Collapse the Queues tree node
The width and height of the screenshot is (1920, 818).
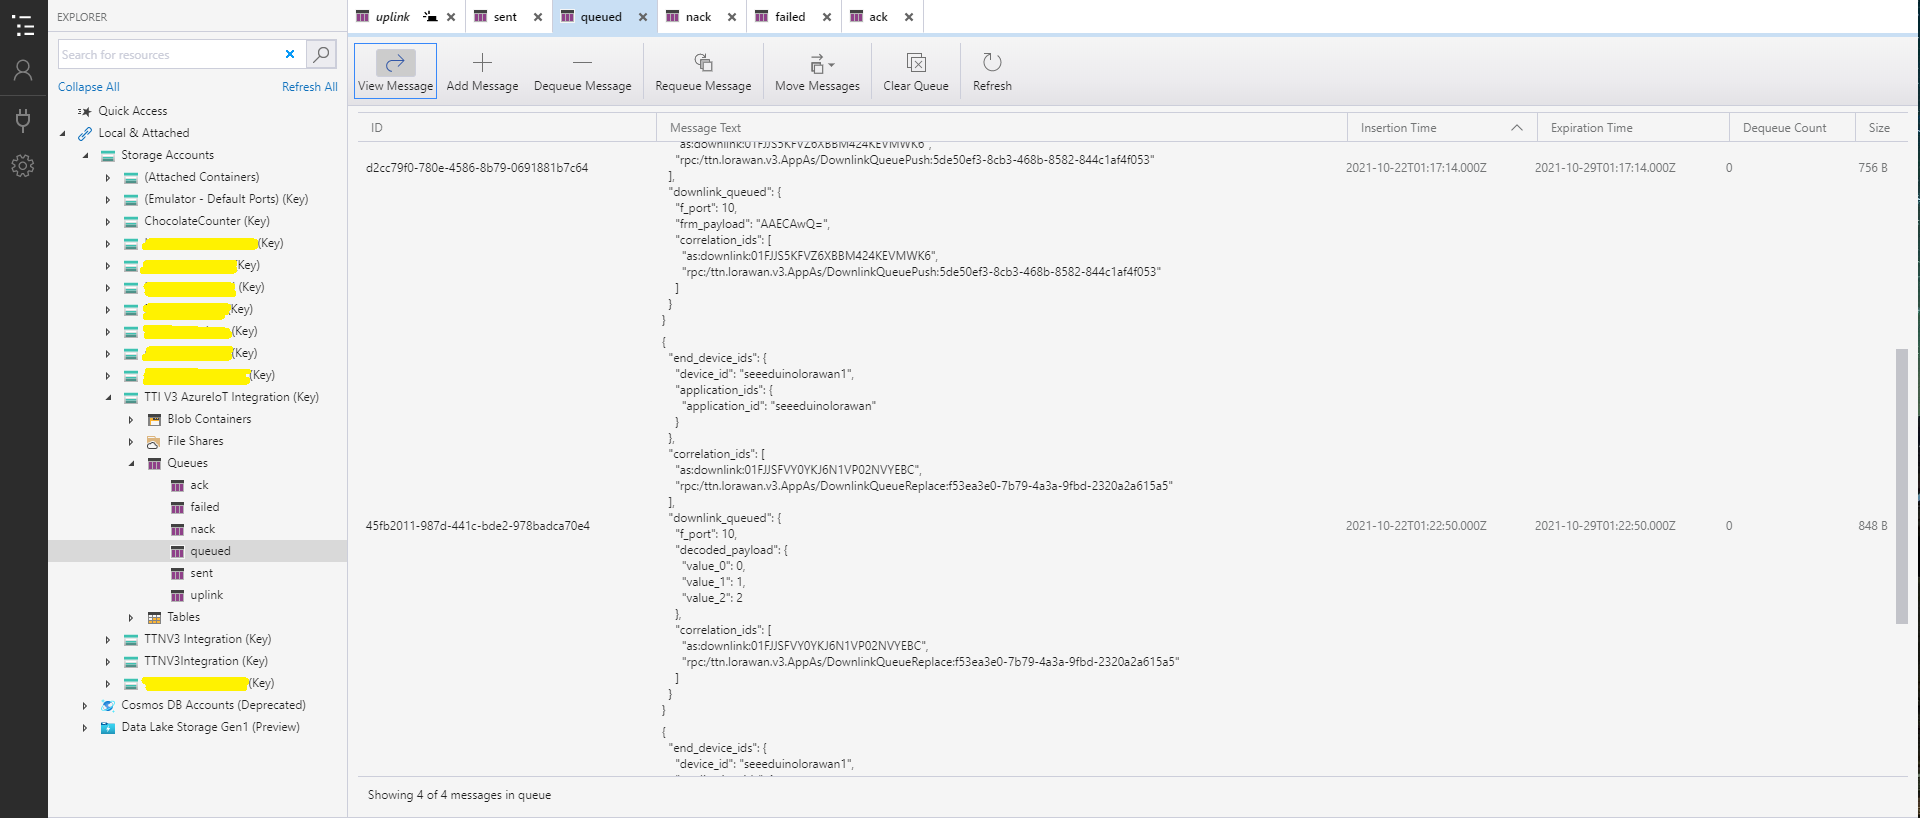[x=131, y=464]
